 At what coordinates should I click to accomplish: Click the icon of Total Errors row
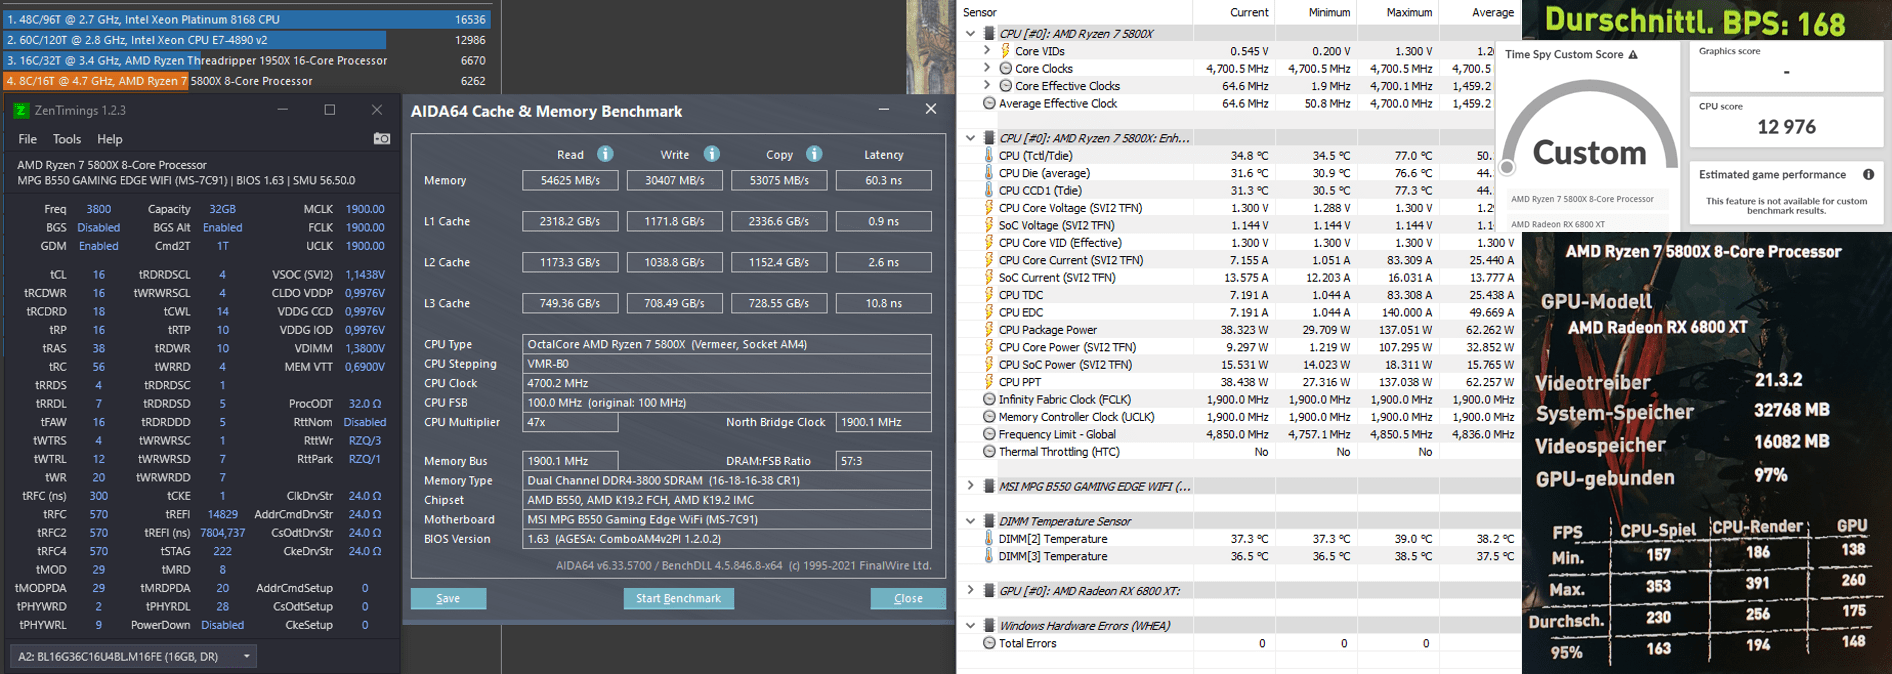tap(989, 643)
